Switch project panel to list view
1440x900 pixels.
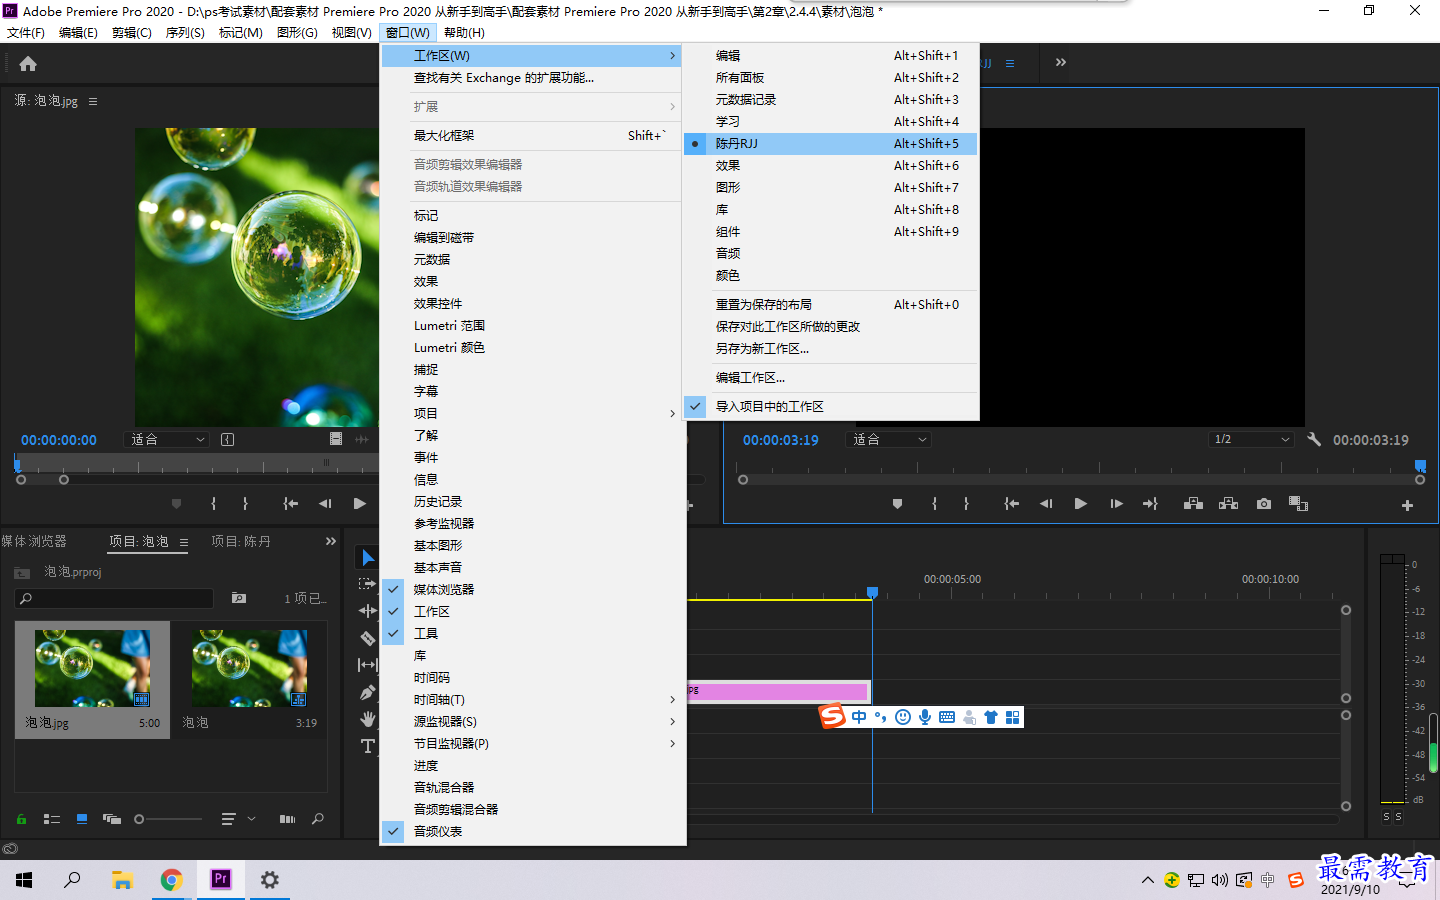[x=52, y=819]
